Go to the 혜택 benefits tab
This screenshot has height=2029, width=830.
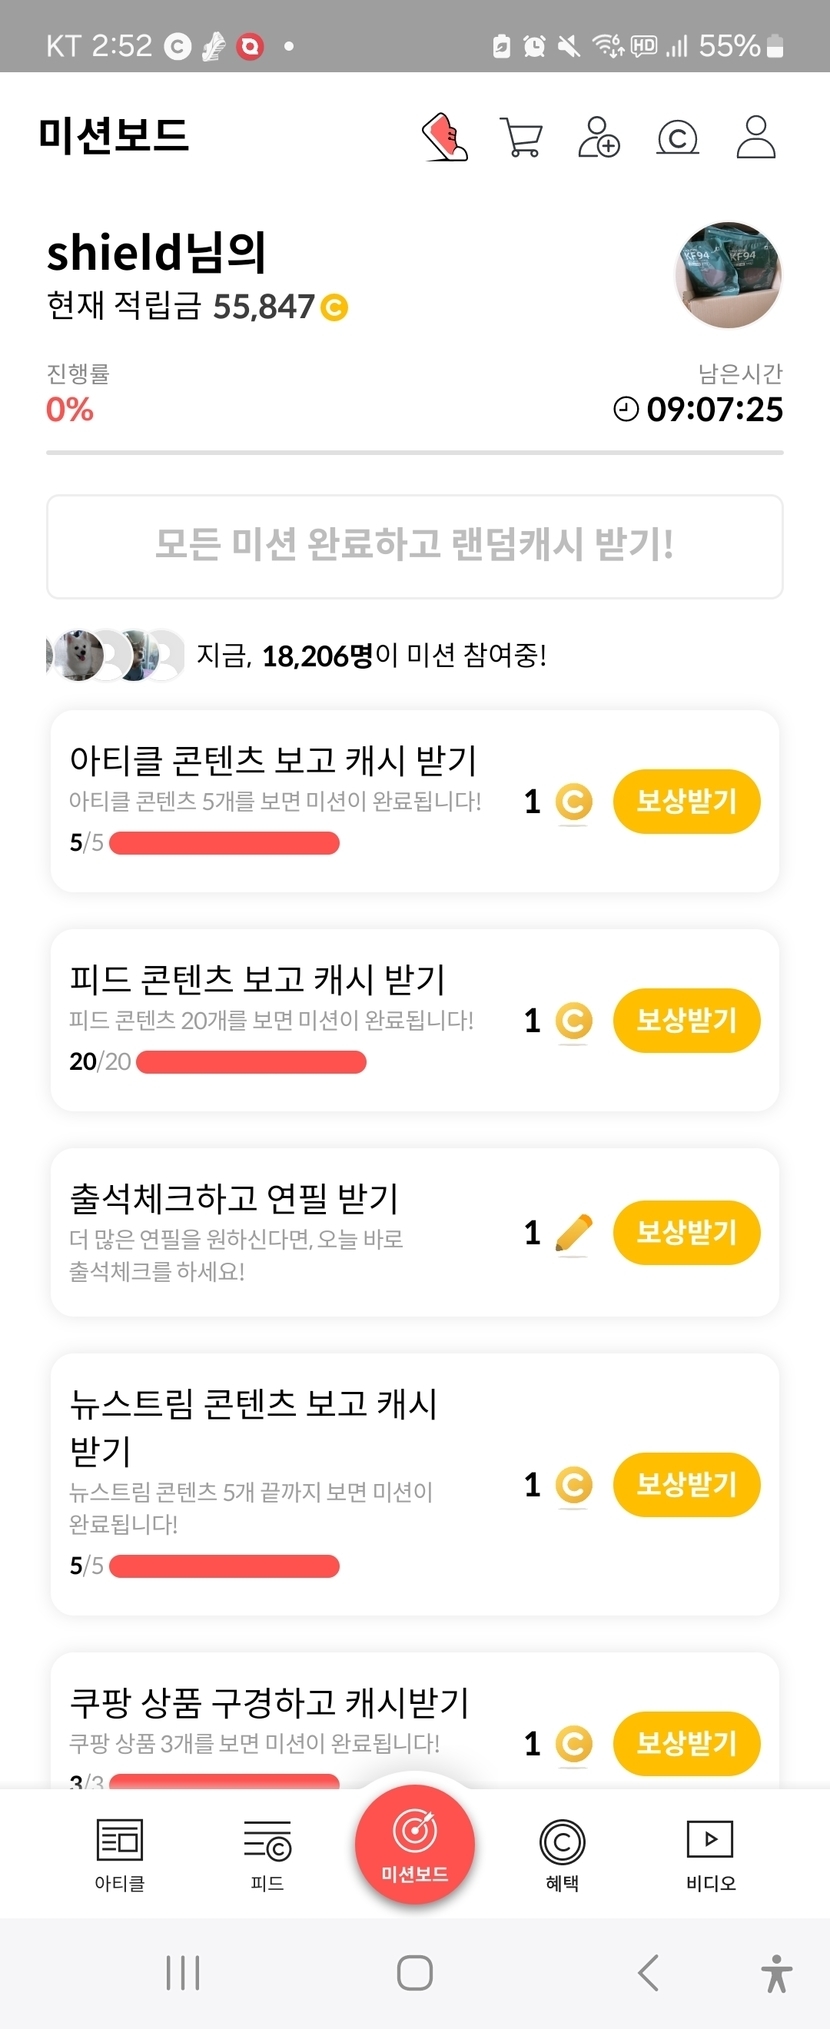tap(562, 1853)
